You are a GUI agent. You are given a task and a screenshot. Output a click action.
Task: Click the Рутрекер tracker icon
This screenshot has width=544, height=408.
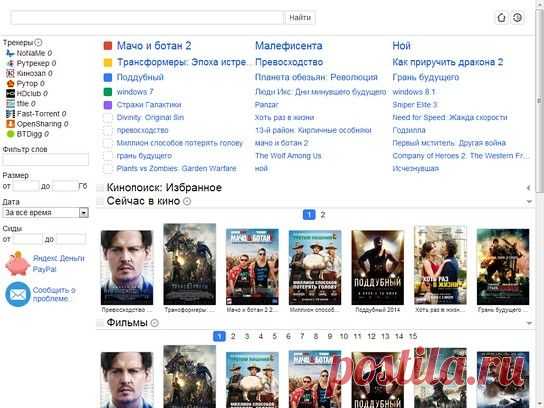[x=10, y=63]
